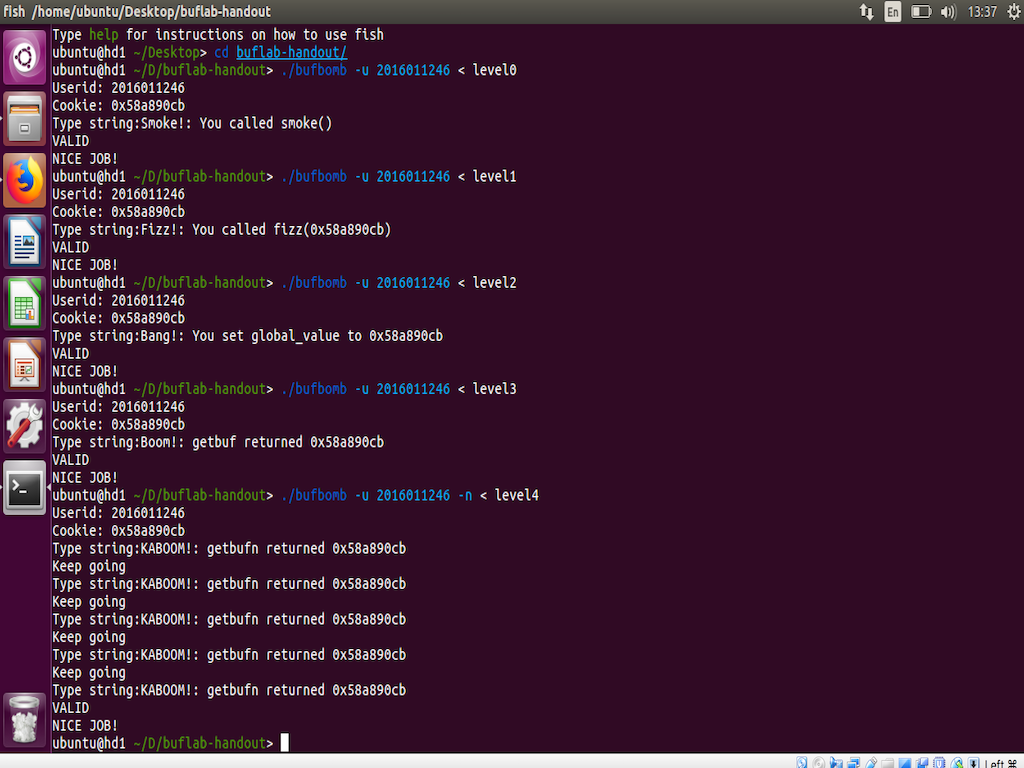This screenshot has height=768, width=1024.
Task: Click the 'cd' command on the second line
Action: coord(221,52)
